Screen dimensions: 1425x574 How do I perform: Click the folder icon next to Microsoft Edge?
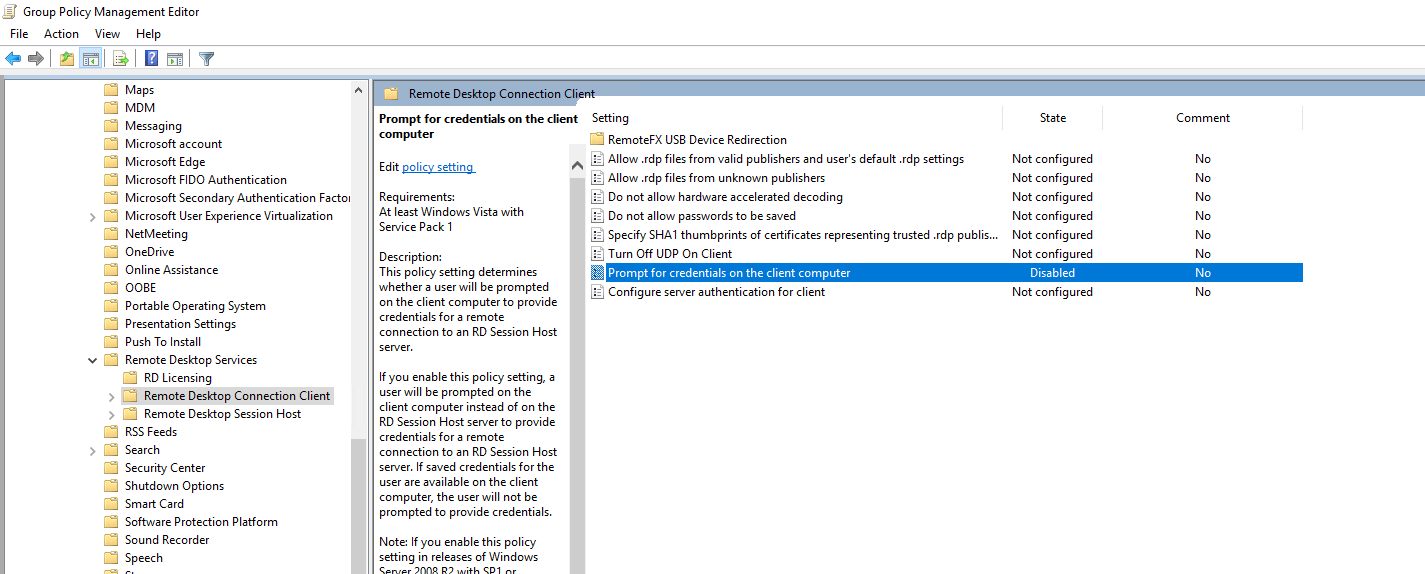click(x=111, y=162)
